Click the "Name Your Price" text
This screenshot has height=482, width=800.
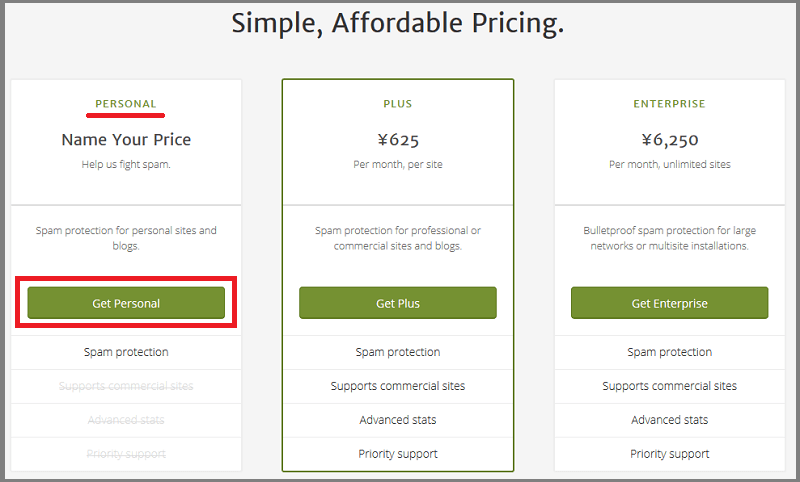[x=126, y=140]
